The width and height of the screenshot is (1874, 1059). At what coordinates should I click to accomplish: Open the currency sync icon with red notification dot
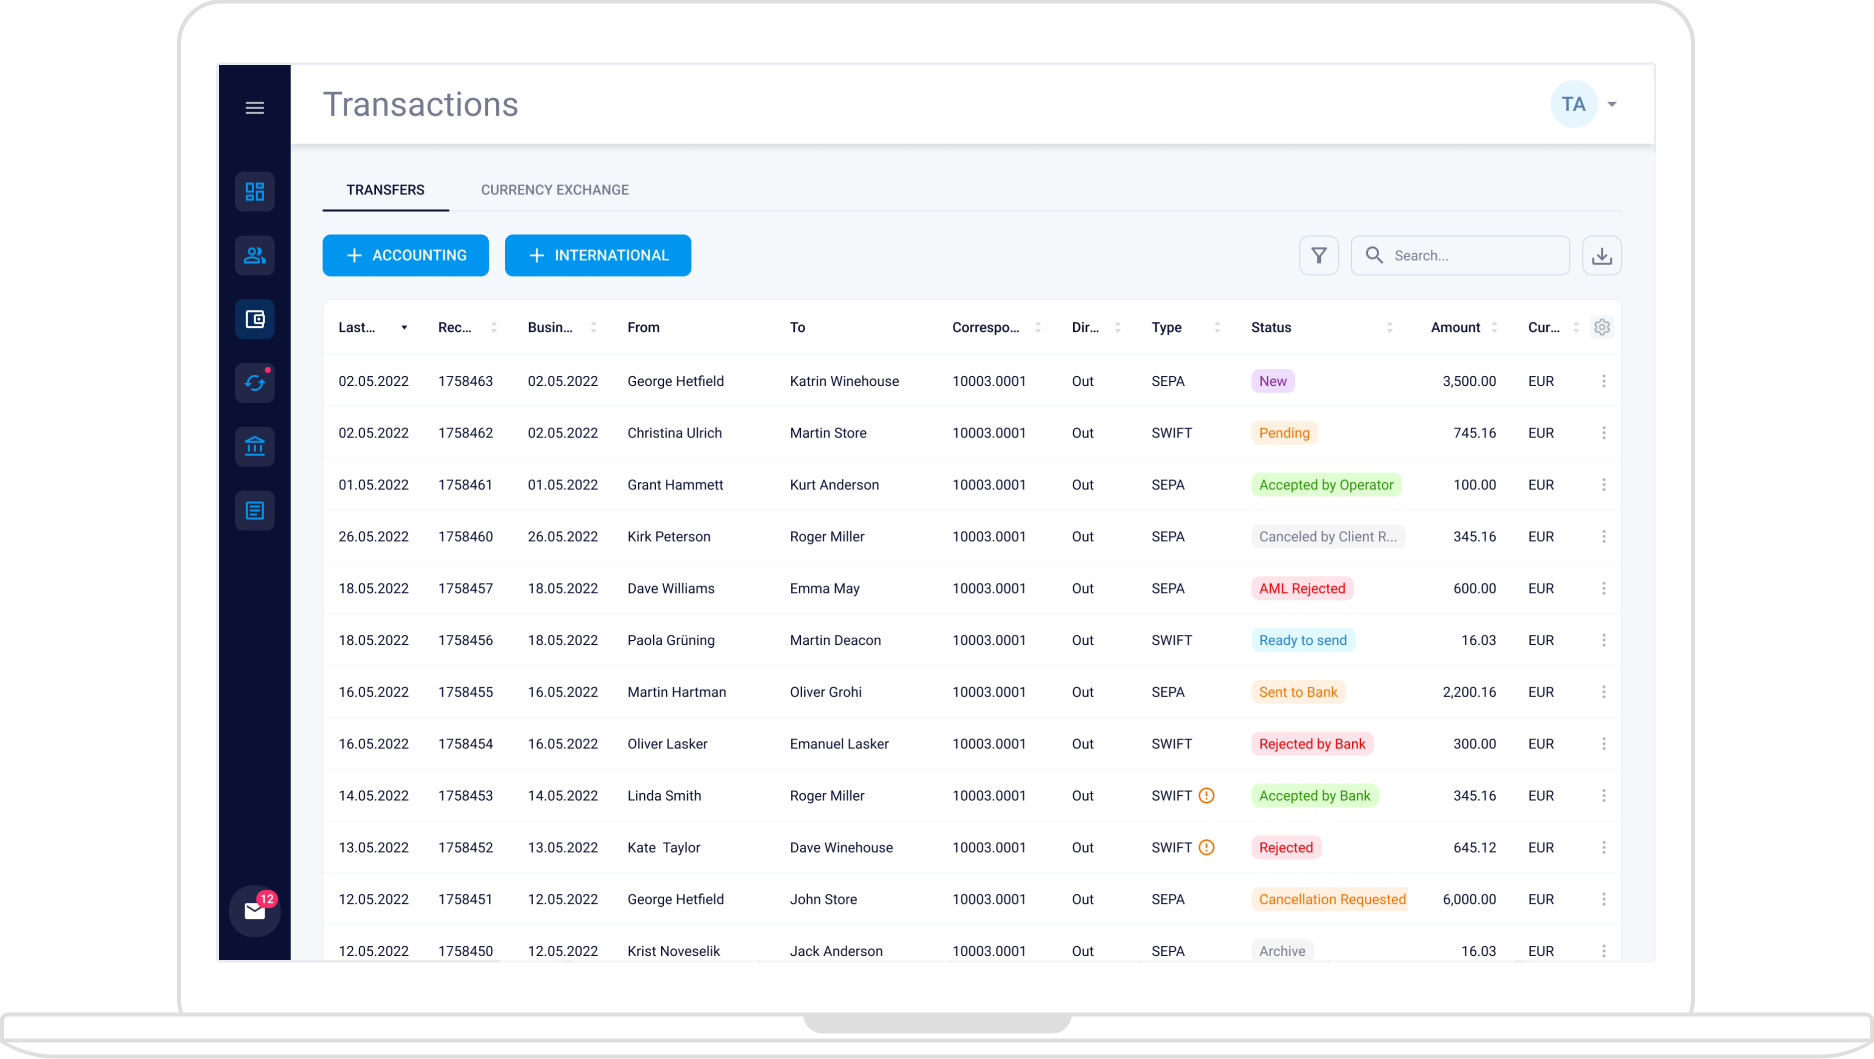pyautogui.click(x=254, y=383)
